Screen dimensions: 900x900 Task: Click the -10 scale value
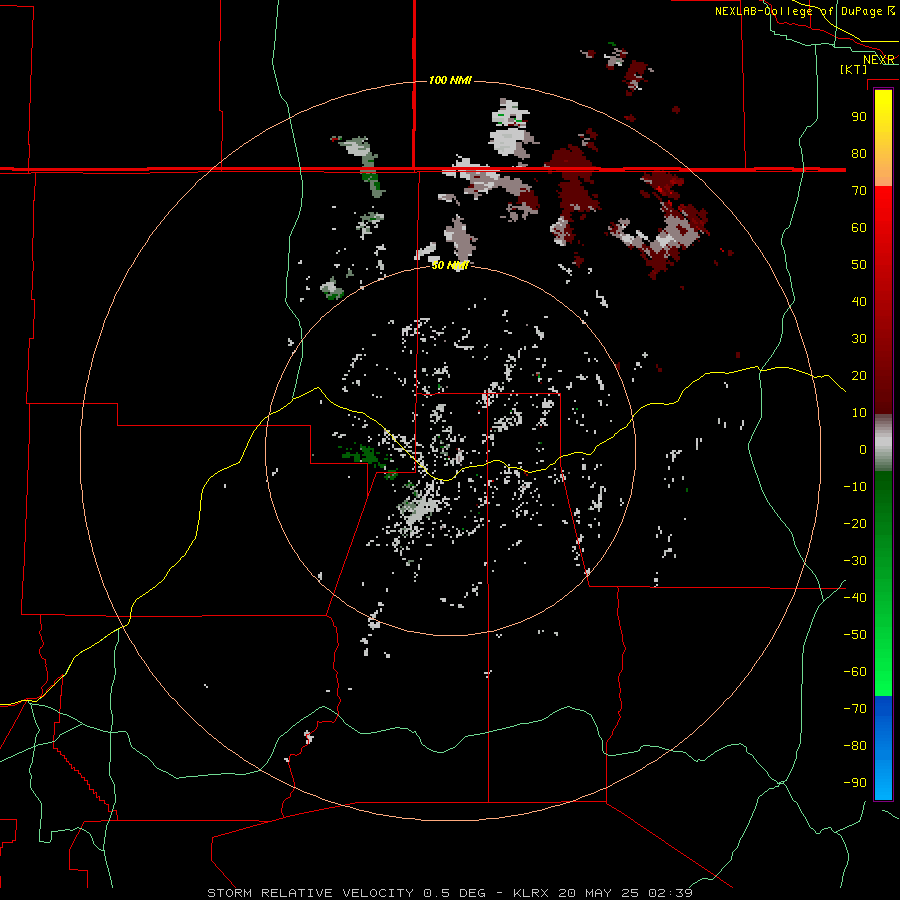855,487
